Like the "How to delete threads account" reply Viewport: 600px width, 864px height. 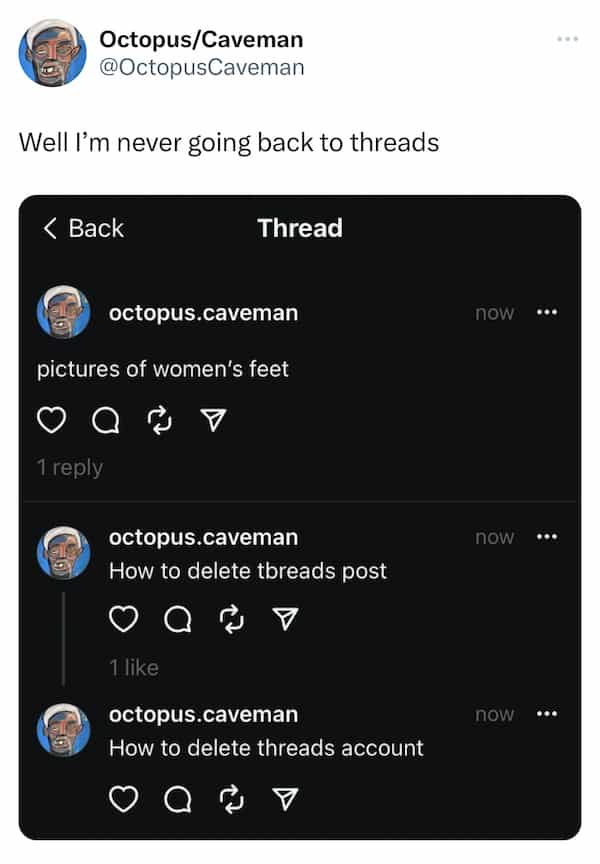pyautogui.click(x=122, y=798)
